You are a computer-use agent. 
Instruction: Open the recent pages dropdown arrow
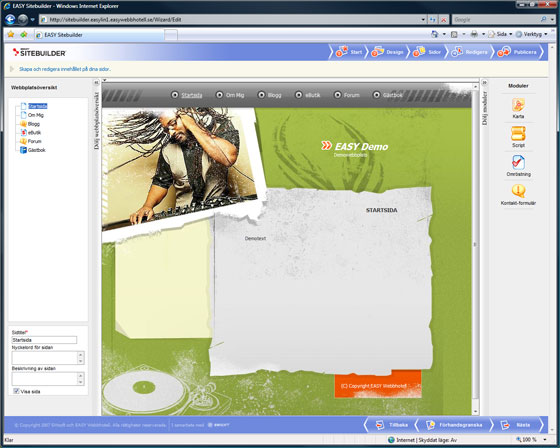(x=32, y=20)
